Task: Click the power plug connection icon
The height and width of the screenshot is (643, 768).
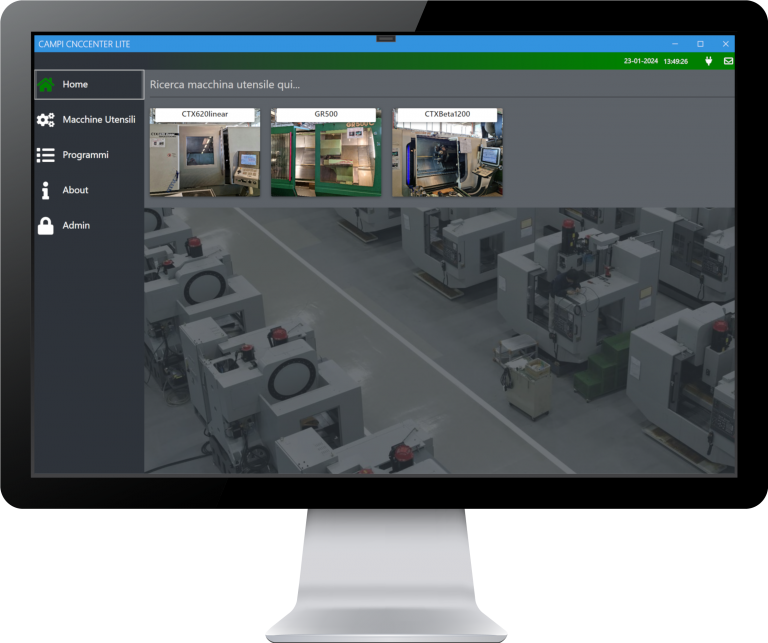Action: (x=708, y=61)
